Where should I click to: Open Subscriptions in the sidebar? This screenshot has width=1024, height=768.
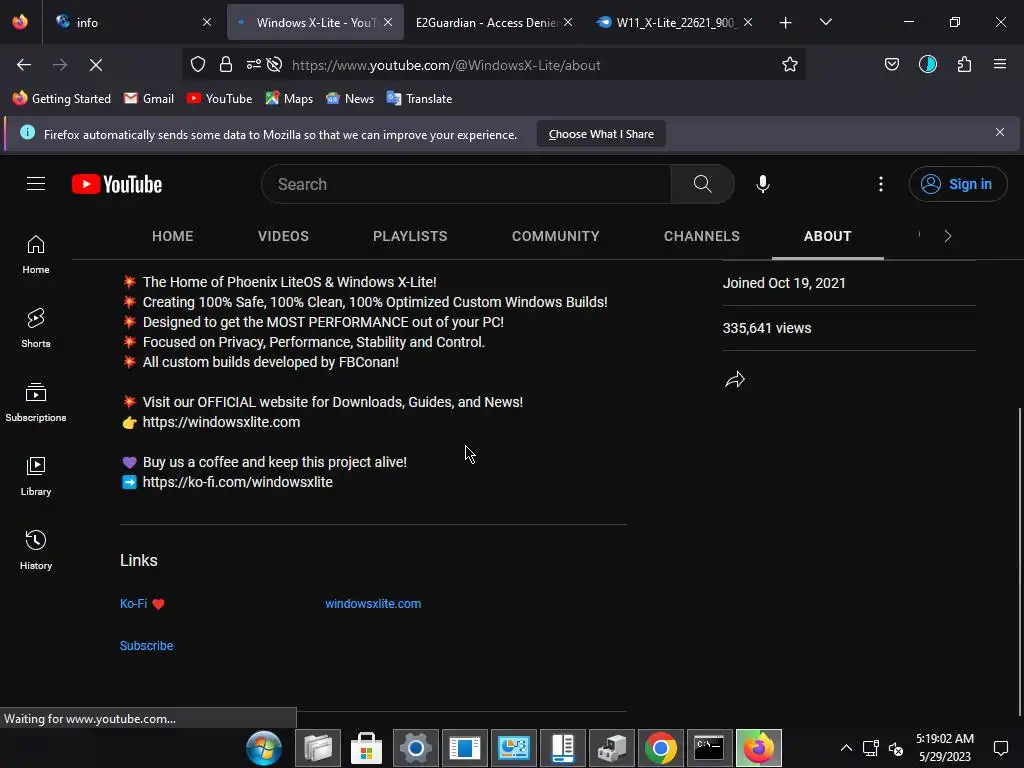[36, 402]
